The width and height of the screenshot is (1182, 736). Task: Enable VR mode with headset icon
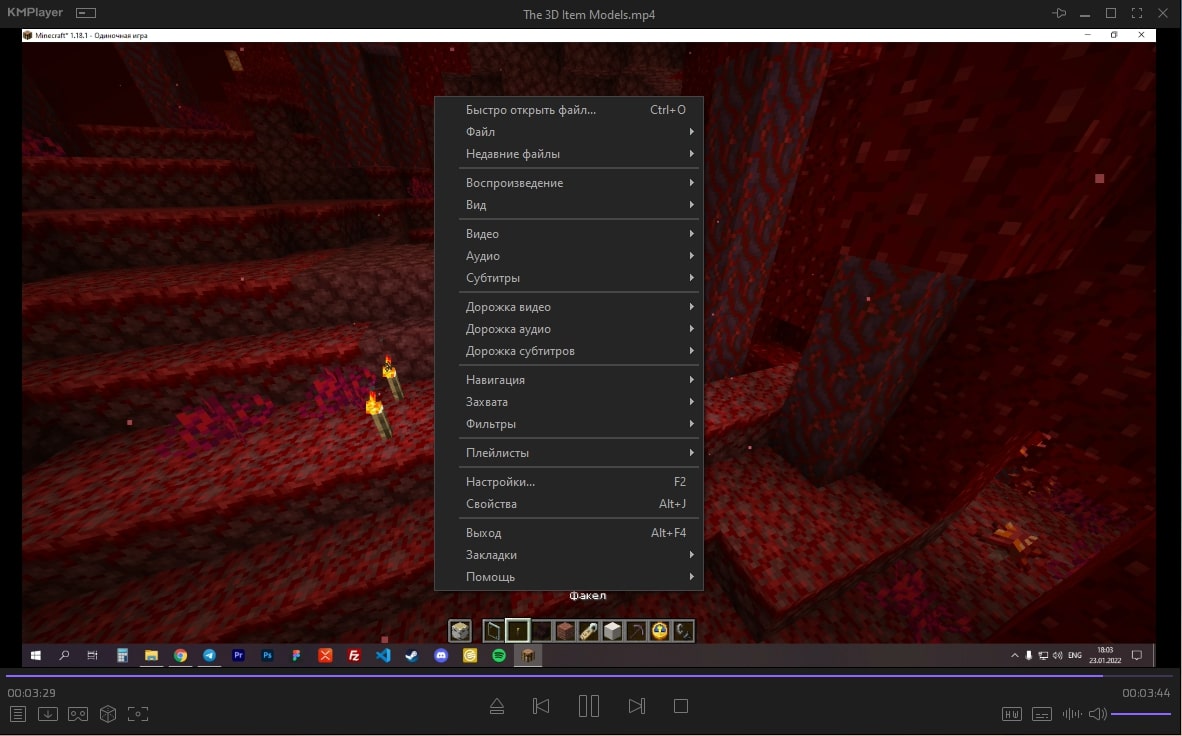click(x=78, y=714)
